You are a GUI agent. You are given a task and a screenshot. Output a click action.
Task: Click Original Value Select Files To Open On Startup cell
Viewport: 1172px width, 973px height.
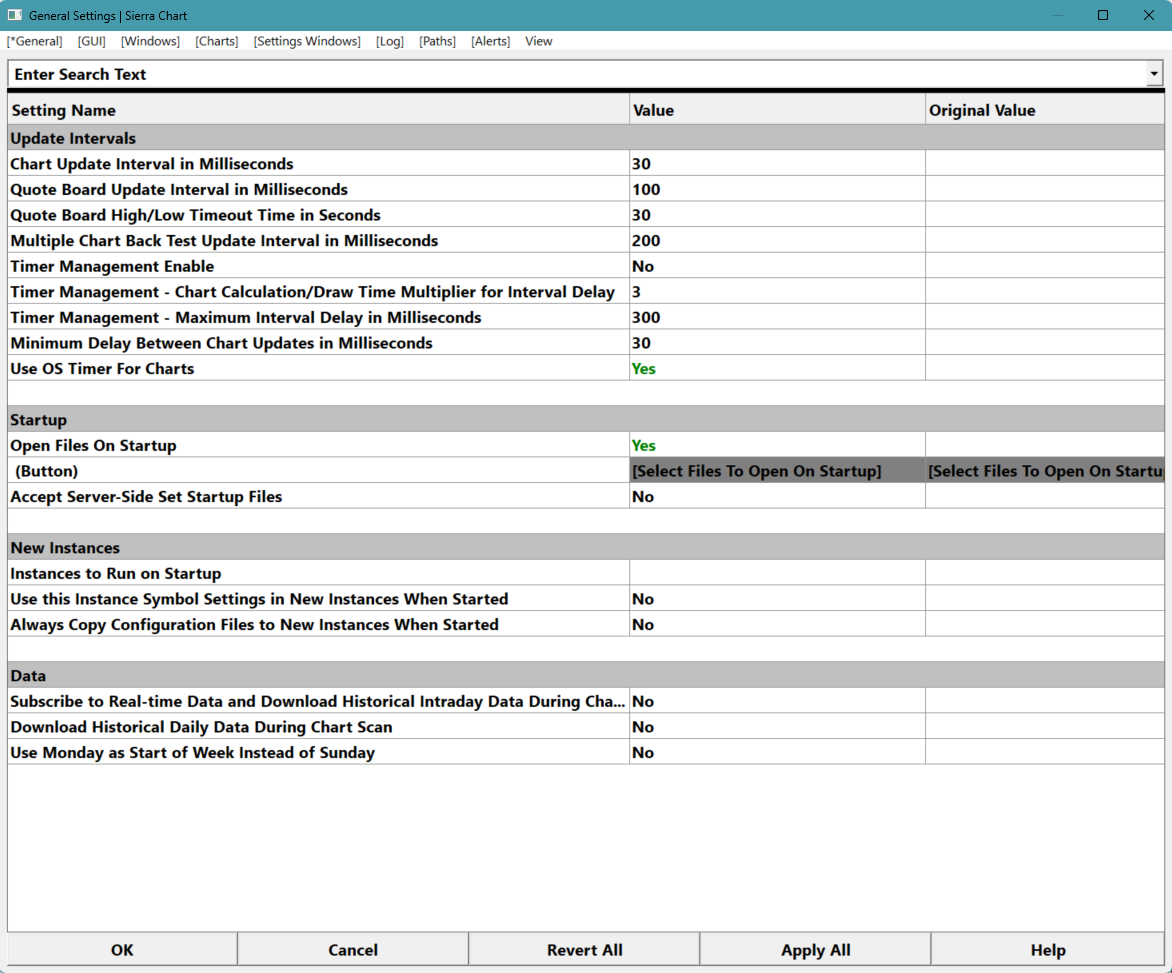(1045, 471)
